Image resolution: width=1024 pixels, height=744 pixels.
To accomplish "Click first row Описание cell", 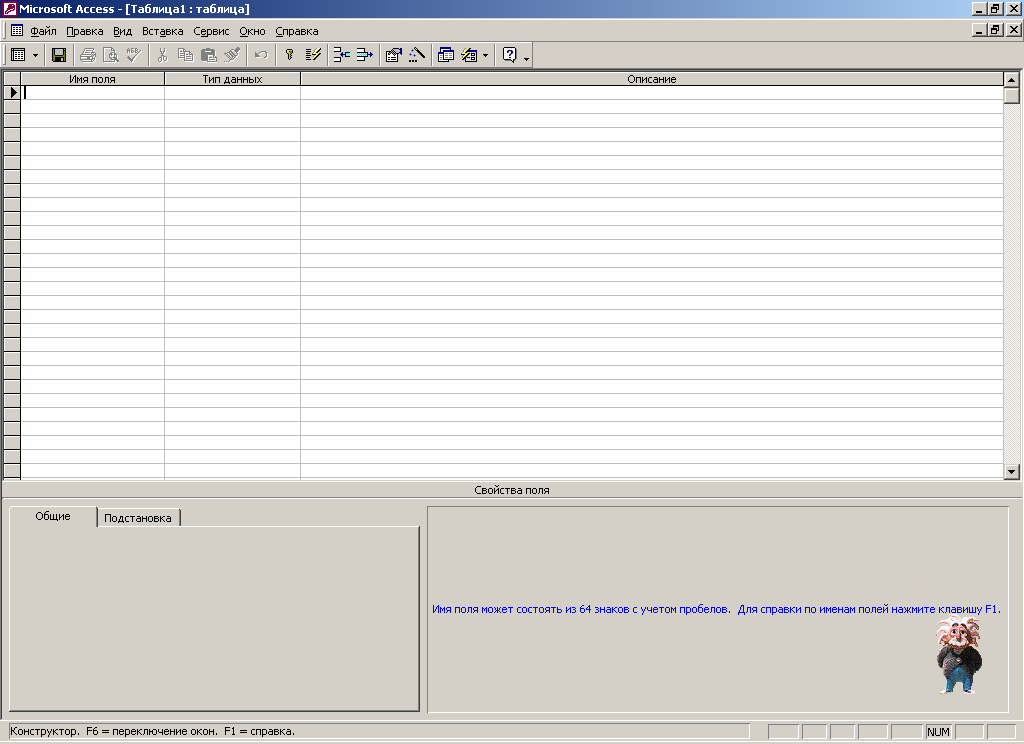I will pos(651,93).
